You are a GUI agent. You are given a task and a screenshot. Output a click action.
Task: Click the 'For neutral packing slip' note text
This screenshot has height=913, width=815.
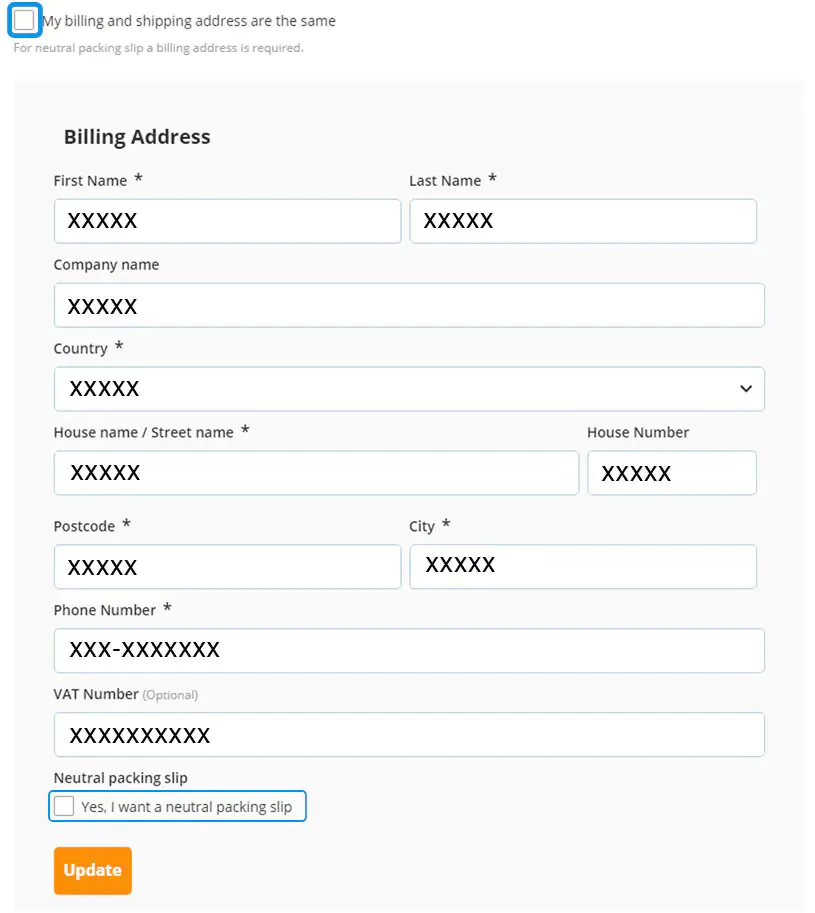coord(158,48)
